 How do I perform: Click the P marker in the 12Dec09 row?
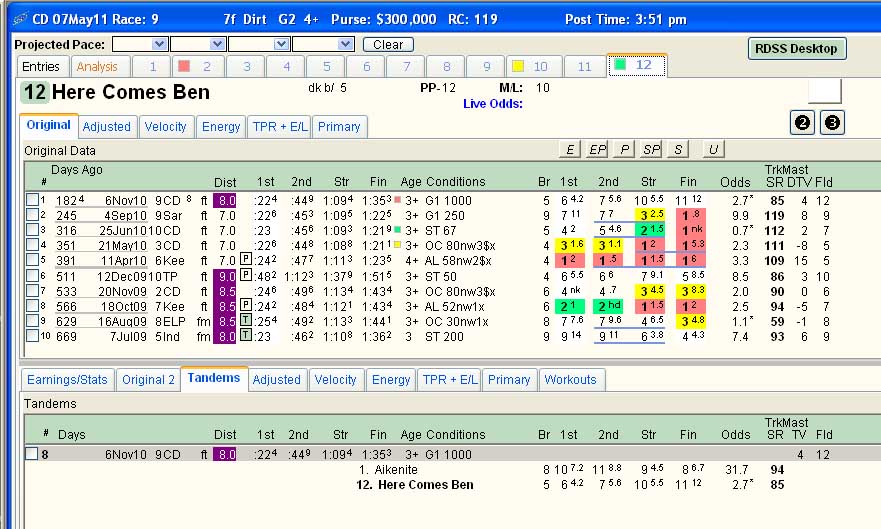click(246, 275)
